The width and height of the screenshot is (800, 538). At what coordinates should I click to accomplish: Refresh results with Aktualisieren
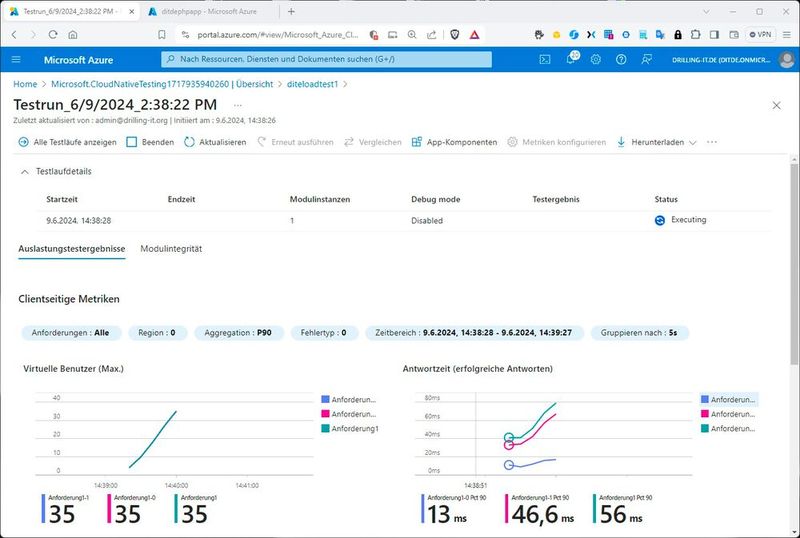215,142
